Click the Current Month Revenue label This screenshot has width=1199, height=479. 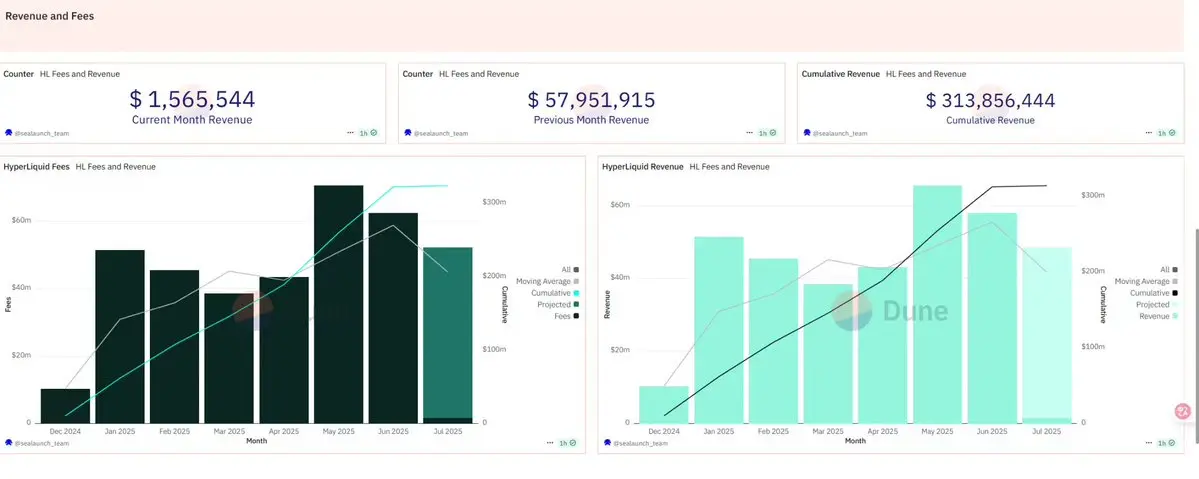point(192,119)
